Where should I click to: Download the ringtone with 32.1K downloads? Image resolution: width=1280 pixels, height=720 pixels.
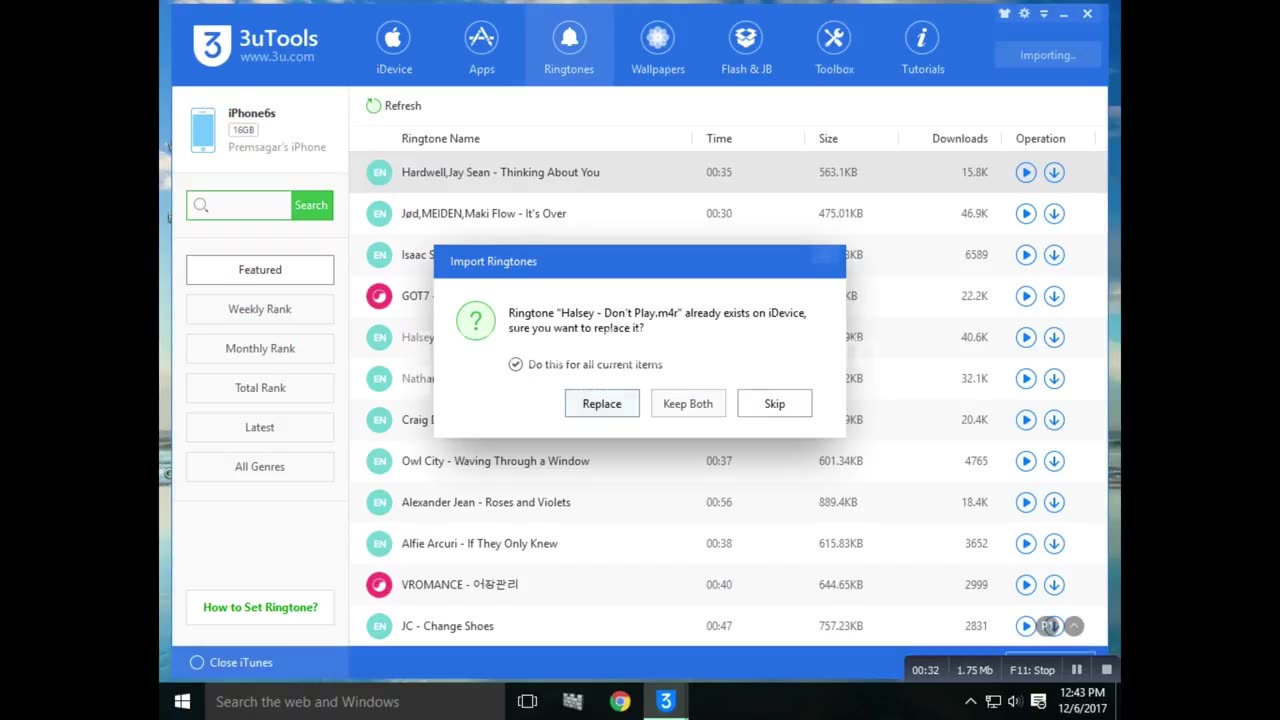(x=1054, y=378)
